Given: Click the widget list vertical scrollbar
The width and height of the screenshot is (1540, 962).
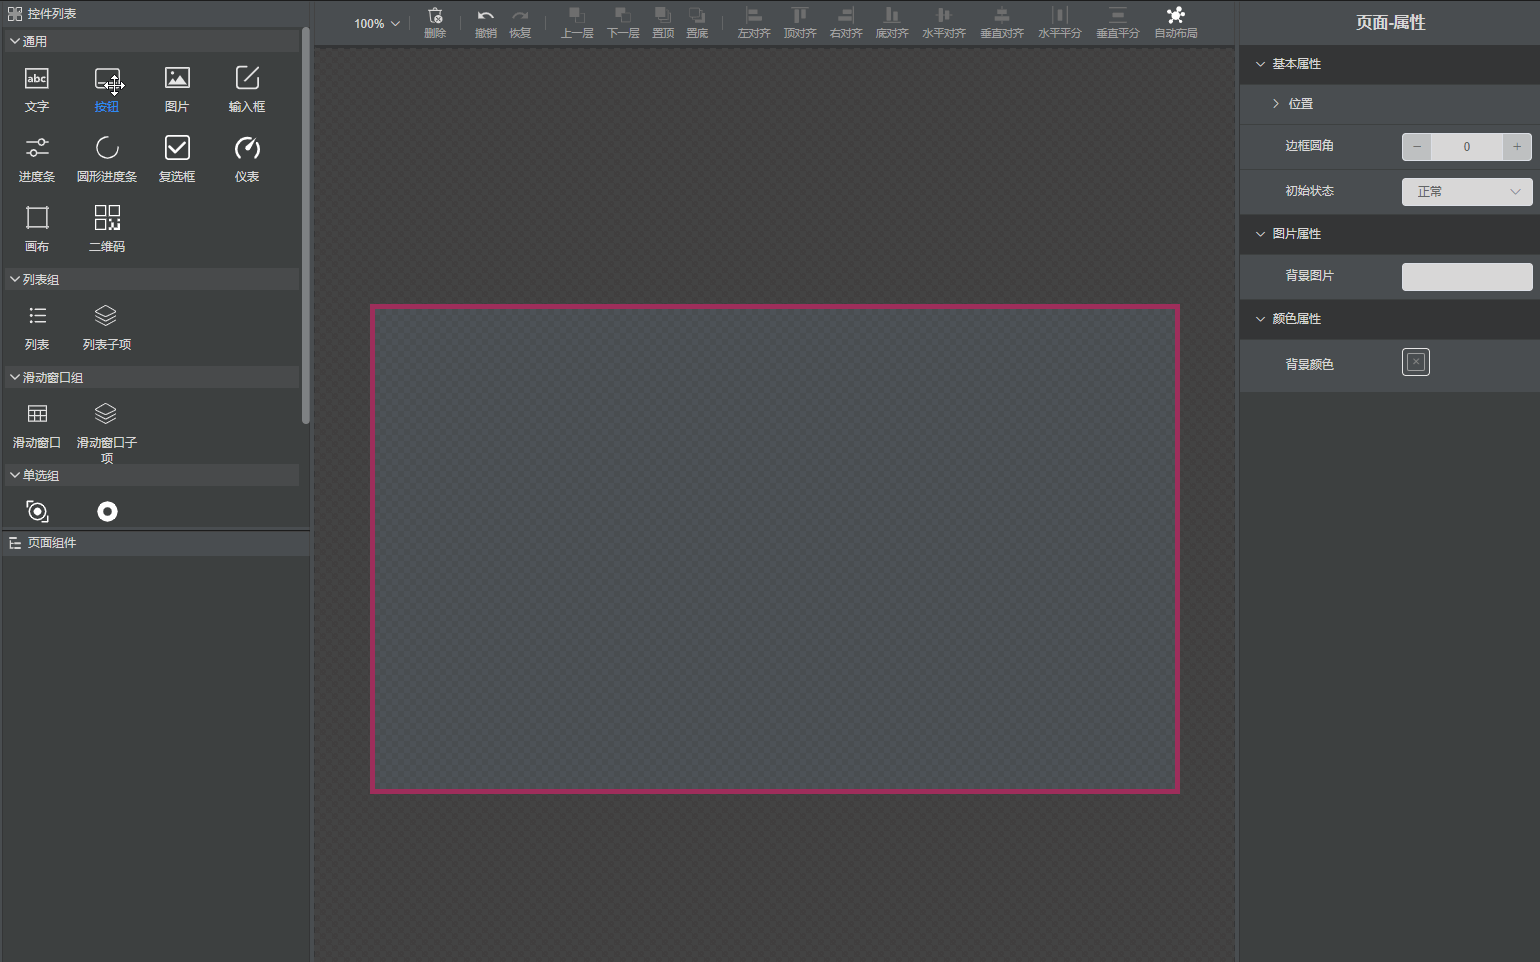Looking at the screenshot, I should 305,225.
